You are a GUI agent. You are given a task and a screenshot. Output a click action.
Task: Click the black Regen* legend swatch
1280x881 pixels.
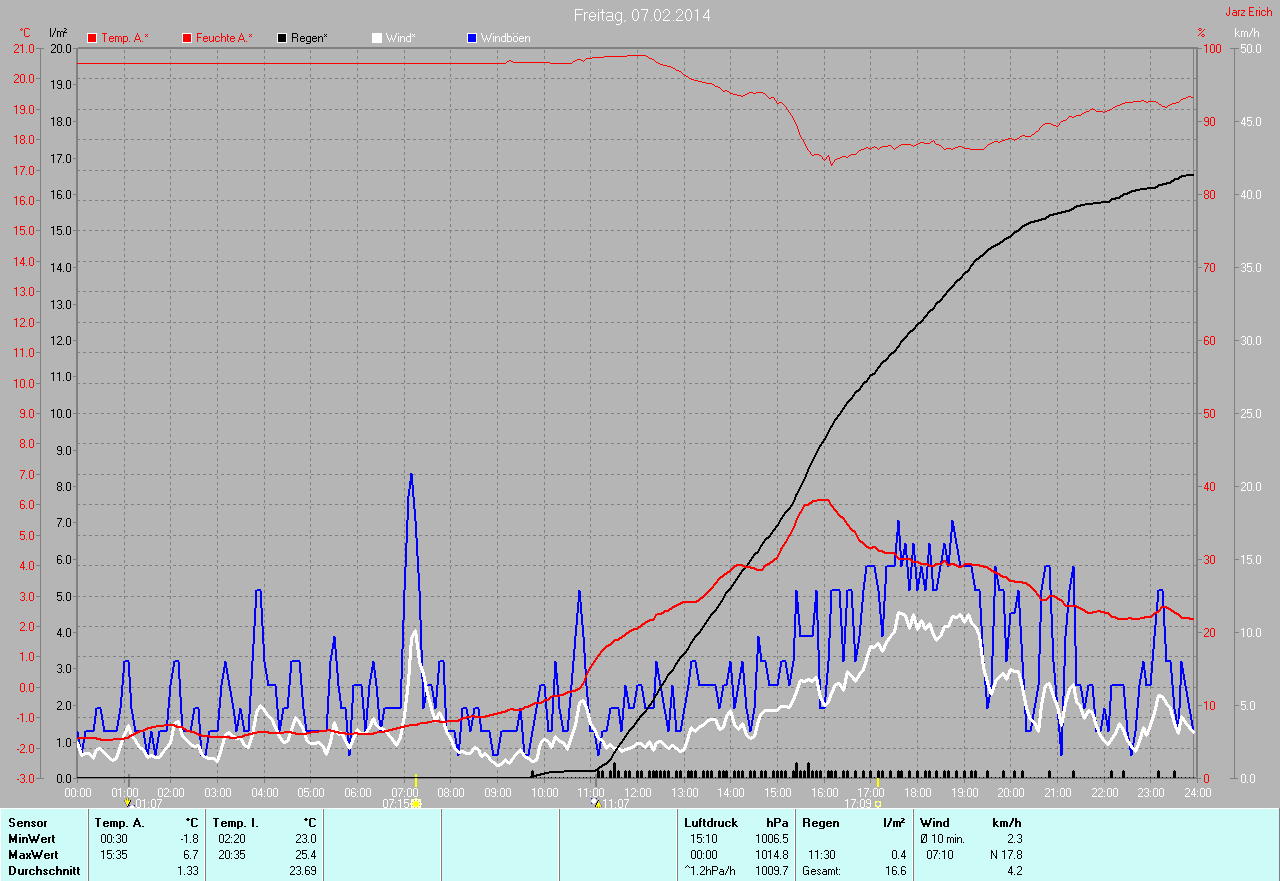coord(282,38)
